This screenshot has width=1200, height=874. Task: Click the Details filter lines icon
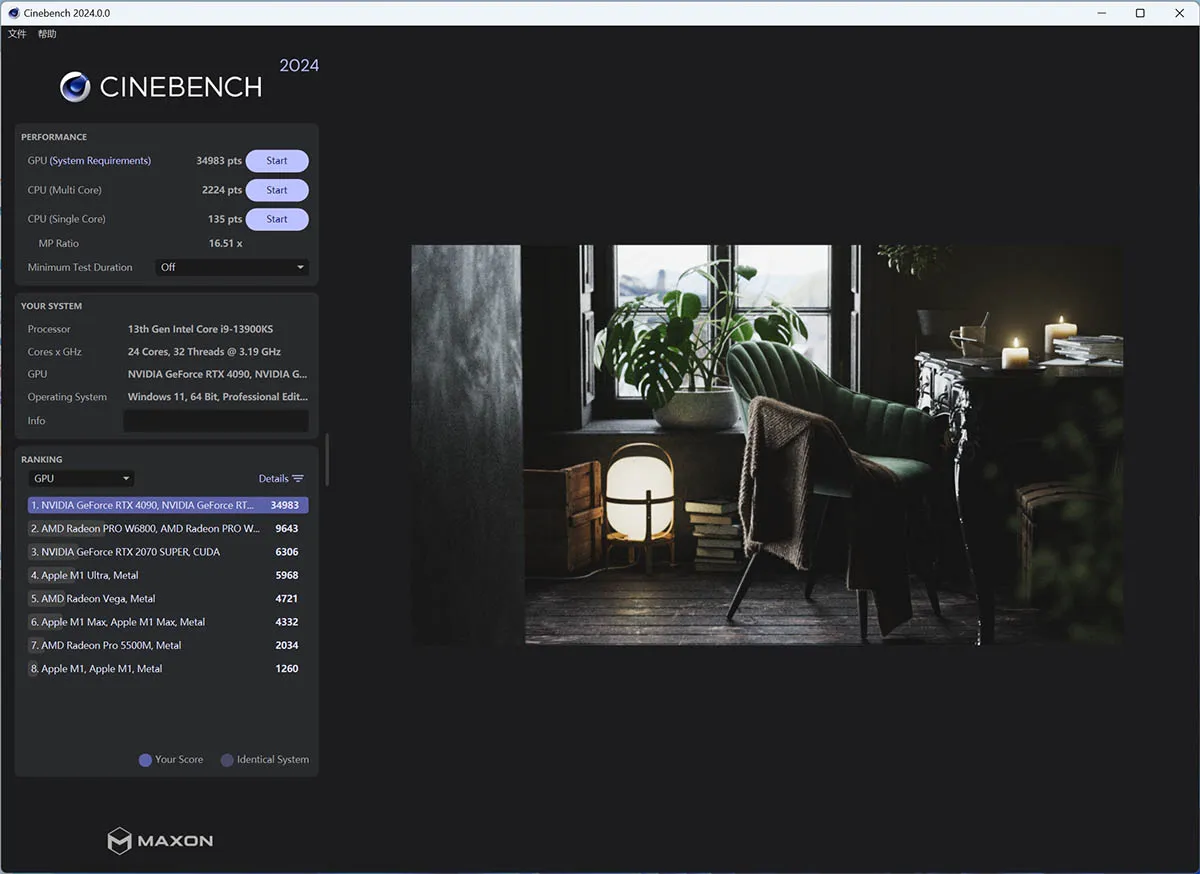point(298,479)
